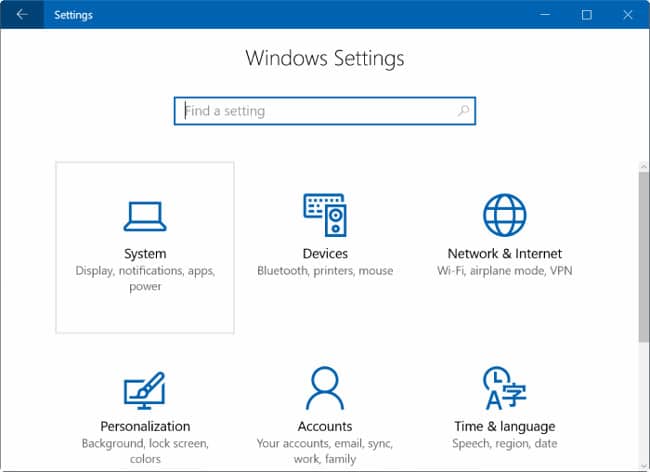650x472 pixels.
Task: Click the search magnifier icon
Action: pyautogui.click(x=463, y=111)
